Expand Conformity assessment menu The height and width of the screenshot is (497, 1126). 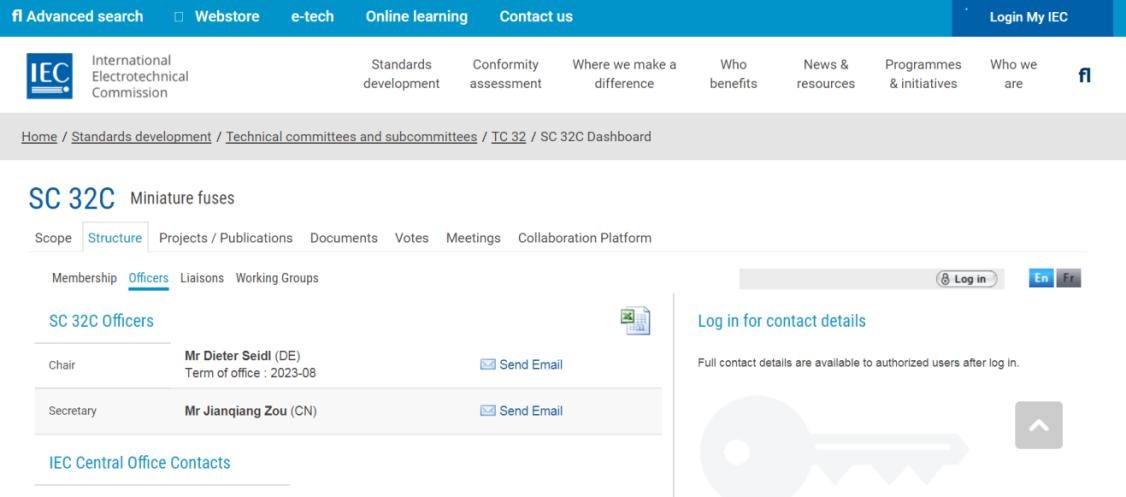[x=505, y=74]
